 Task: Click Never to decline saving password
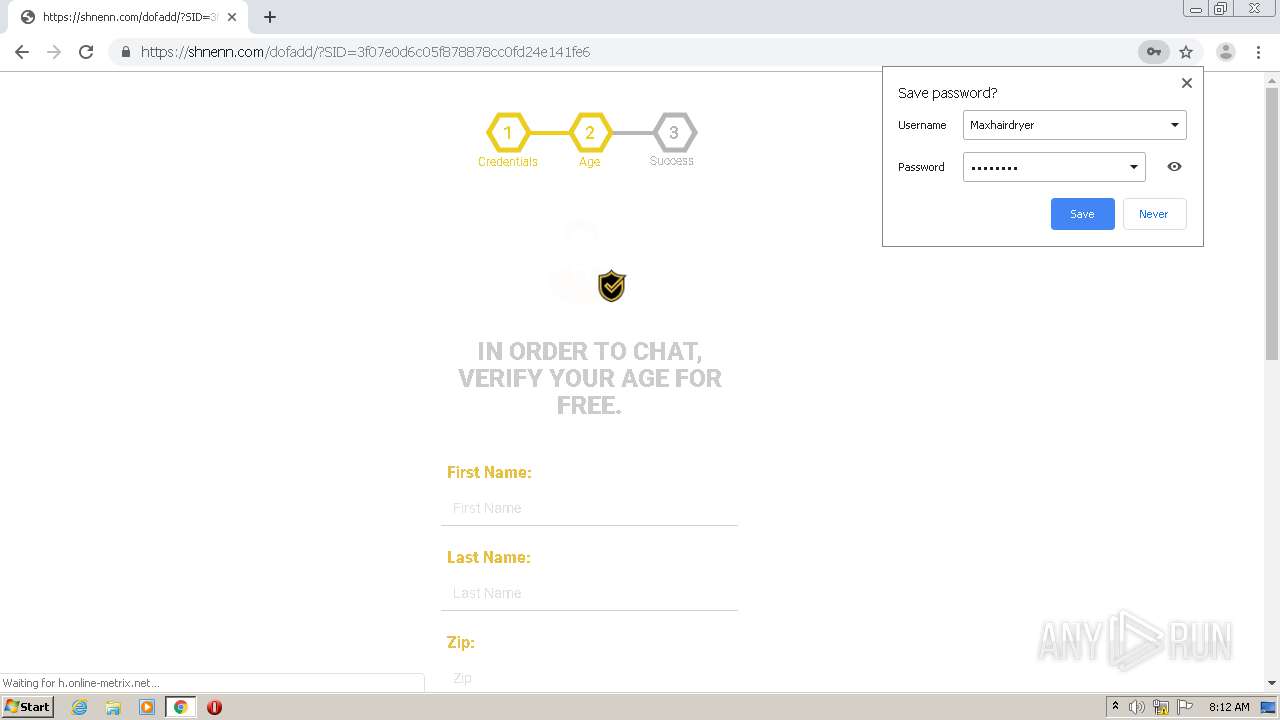(1154, 214)
